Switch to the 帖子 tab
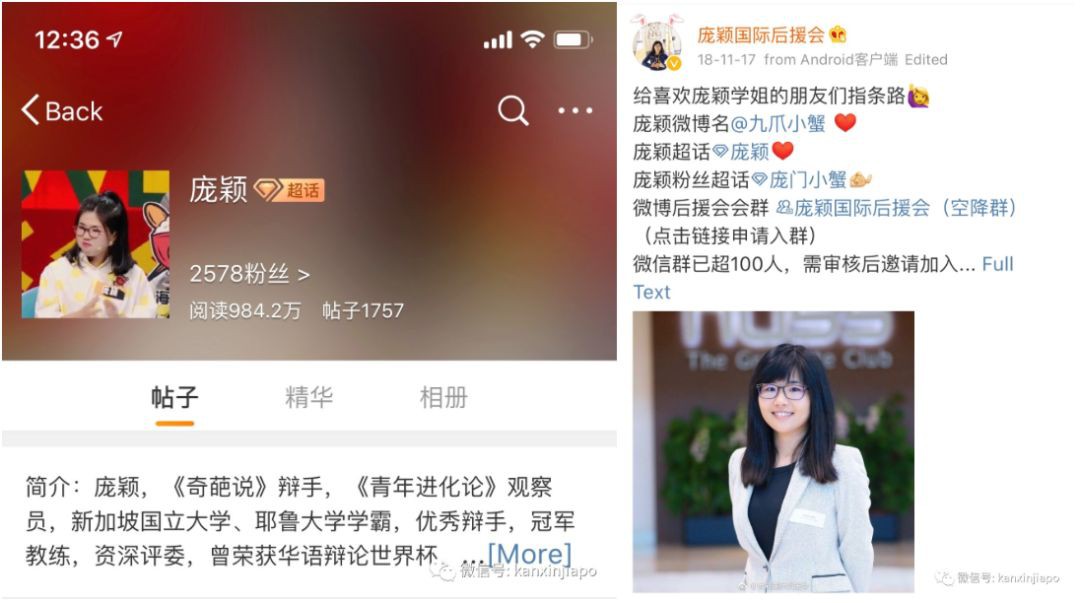The image size is (1080, 603). pos(174,398)
